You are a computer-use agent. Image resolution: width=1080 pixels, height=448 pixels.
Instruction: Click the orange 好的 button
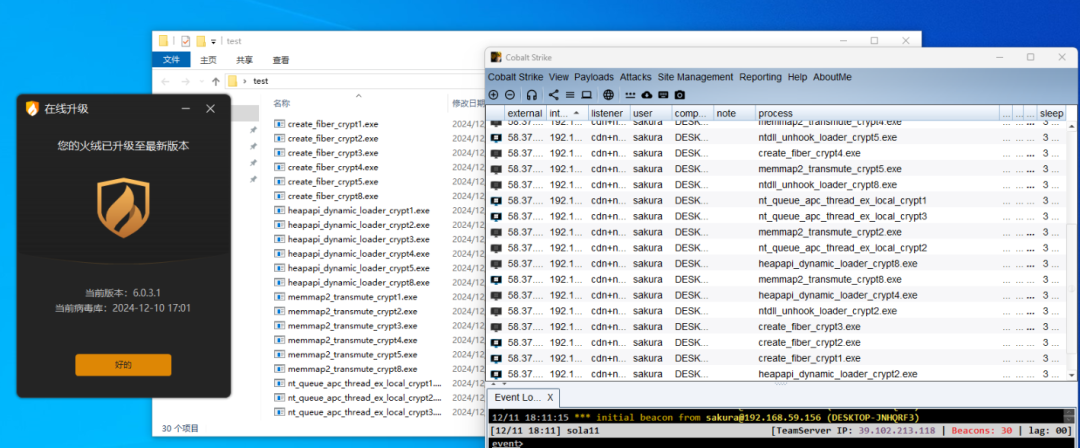123,365
